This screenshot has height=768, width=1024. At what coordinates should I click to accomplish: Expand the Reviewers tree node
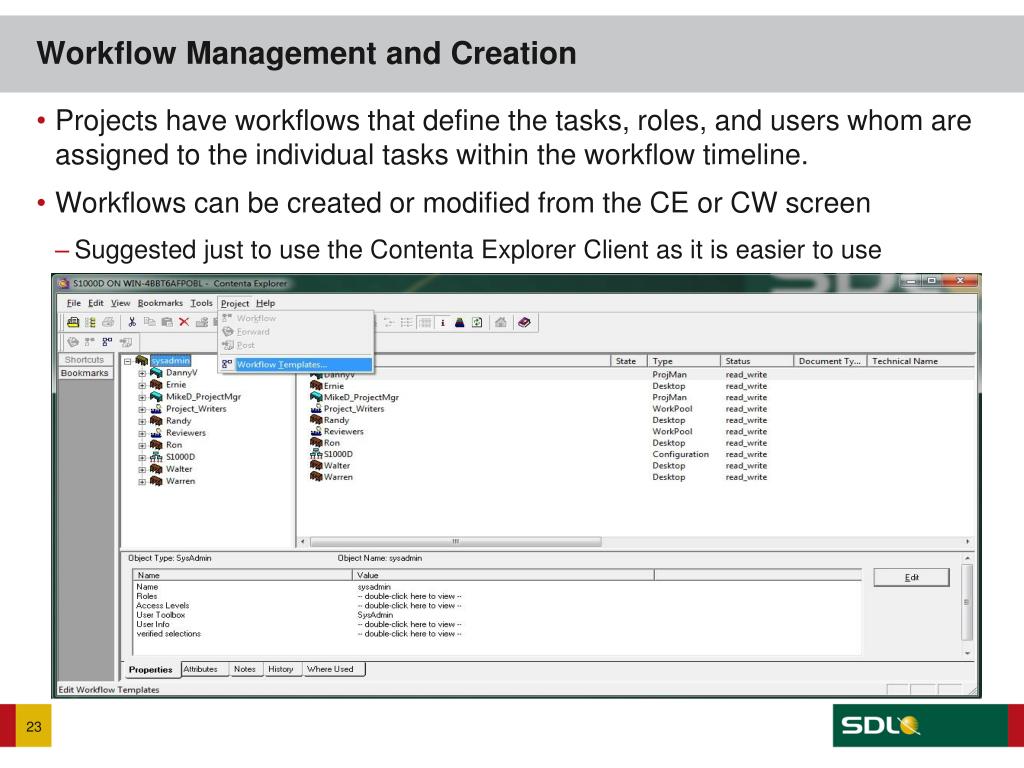(142, 434)
